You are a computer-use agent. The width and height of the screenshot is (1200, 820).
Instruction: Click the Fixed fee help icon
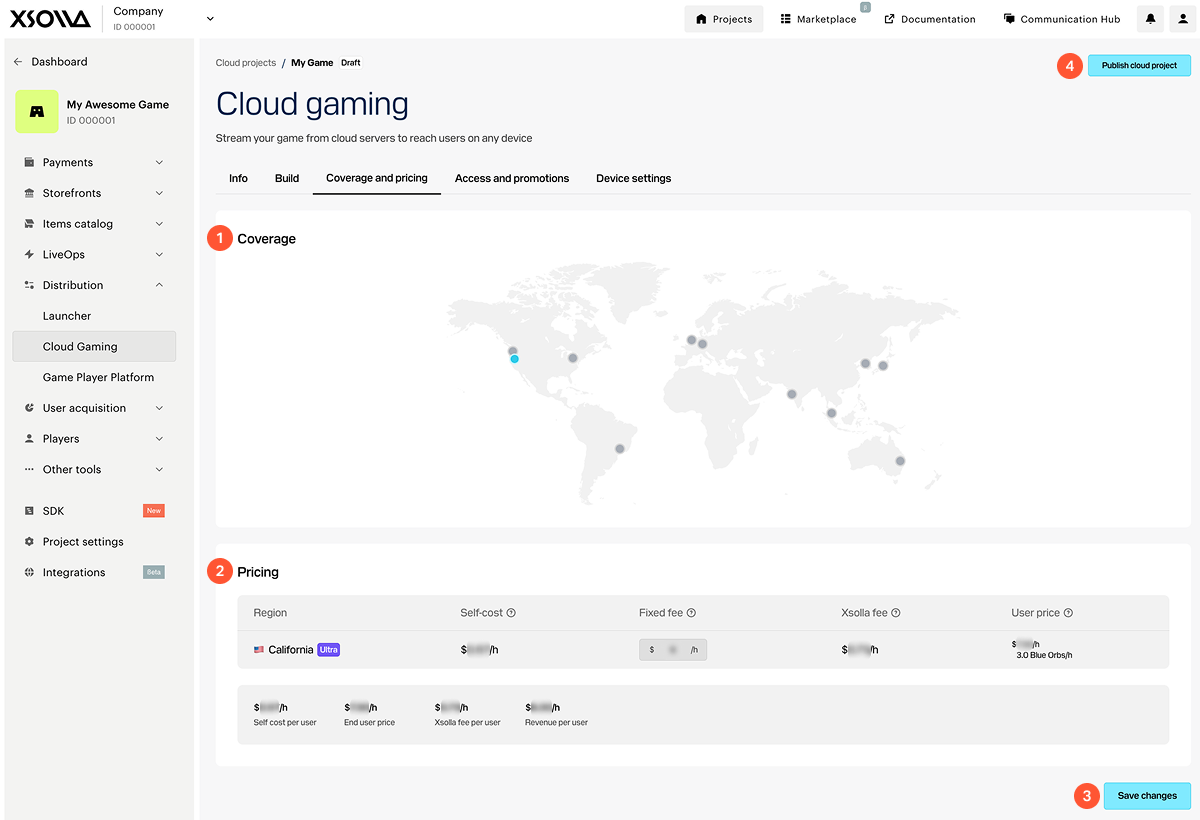(691, 613)
